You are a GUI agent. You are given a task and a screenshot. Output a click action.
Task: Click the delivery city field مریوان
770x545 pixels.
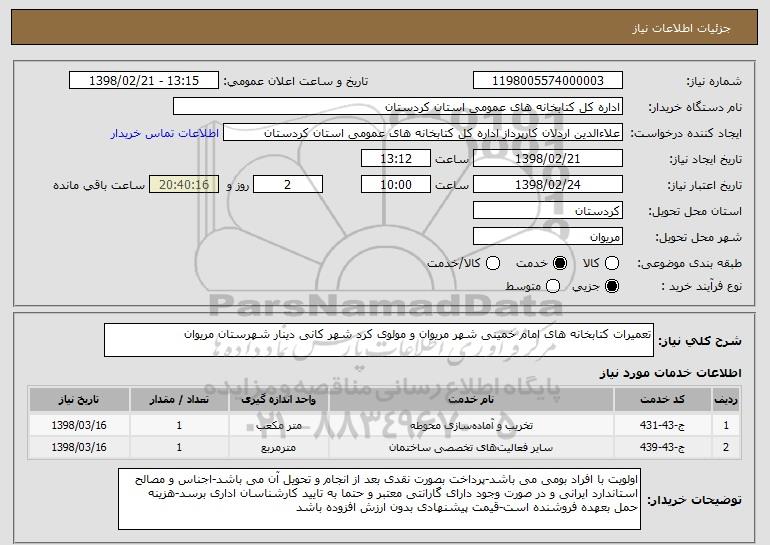click(x=548, y=237)
